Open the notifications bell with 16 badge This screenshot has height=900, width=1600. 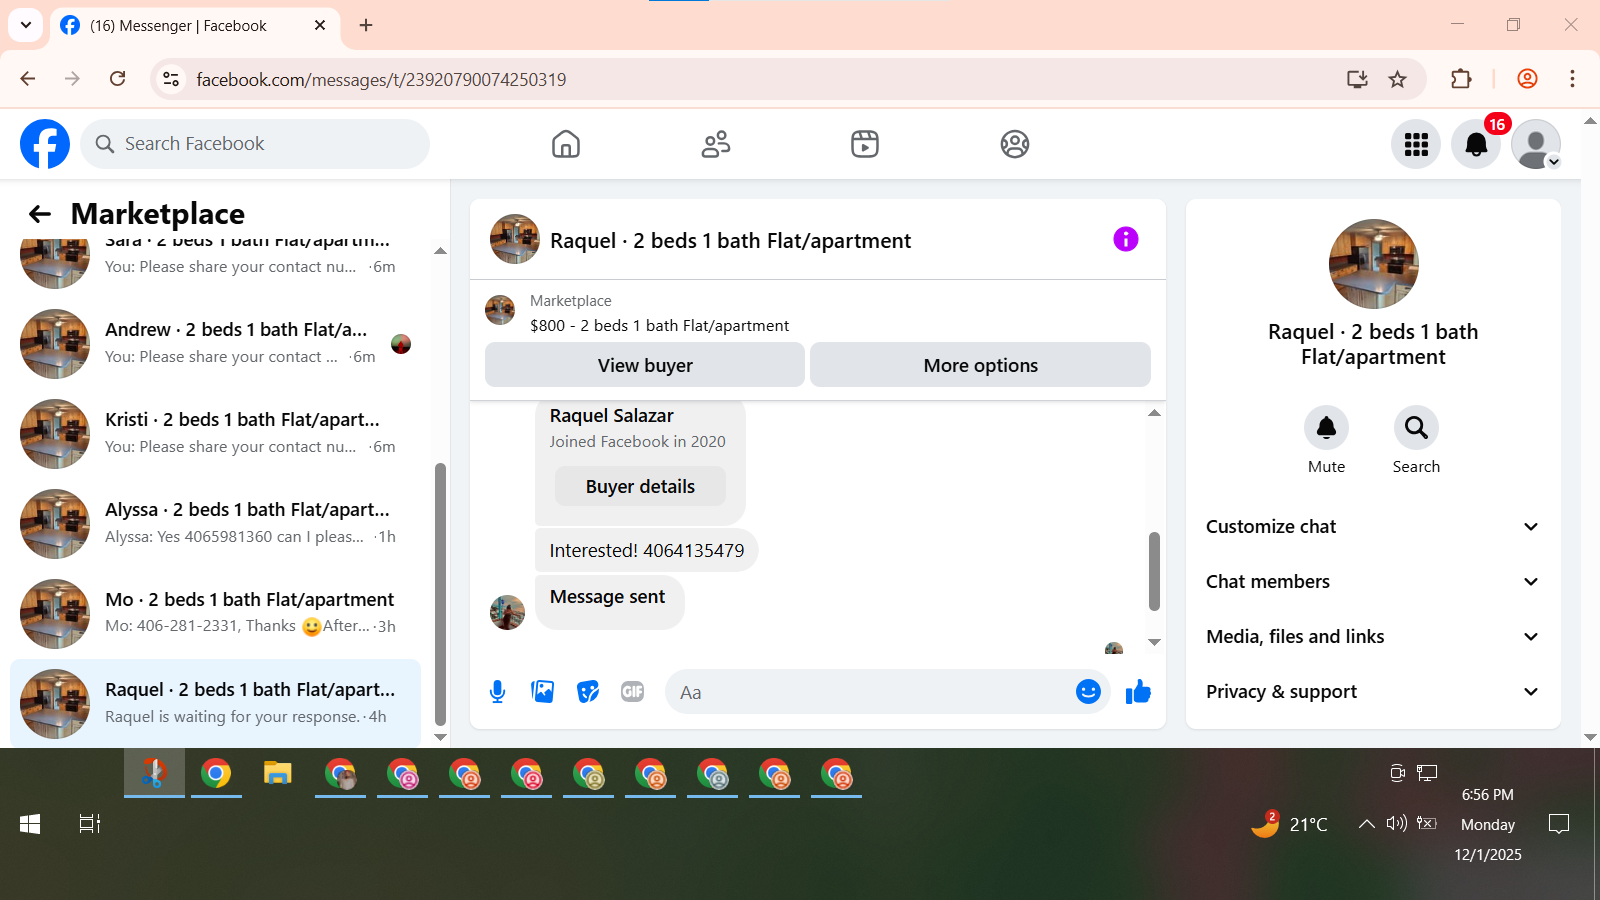[1476, 144]
